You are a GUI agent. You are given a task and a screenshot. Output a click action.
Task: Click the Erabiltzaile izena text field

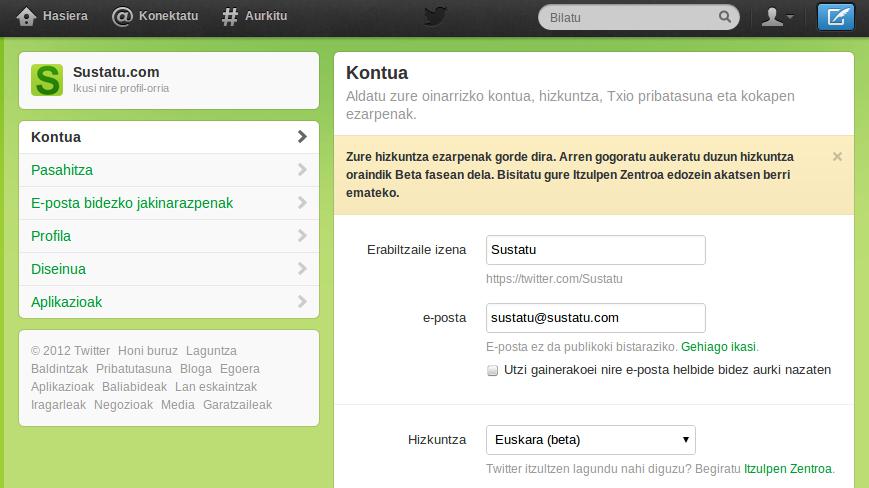tap(595, 250)
